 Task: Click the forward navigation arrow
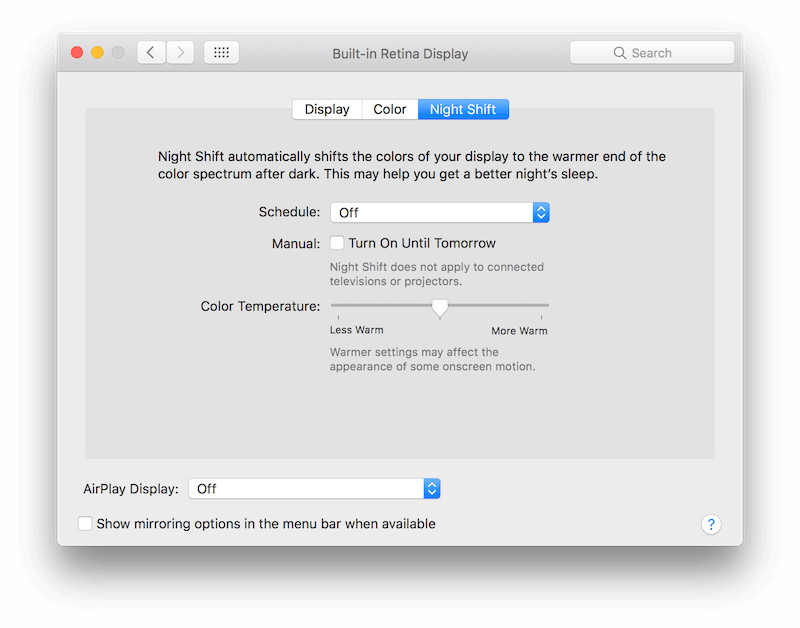click(x=180, y=52)
